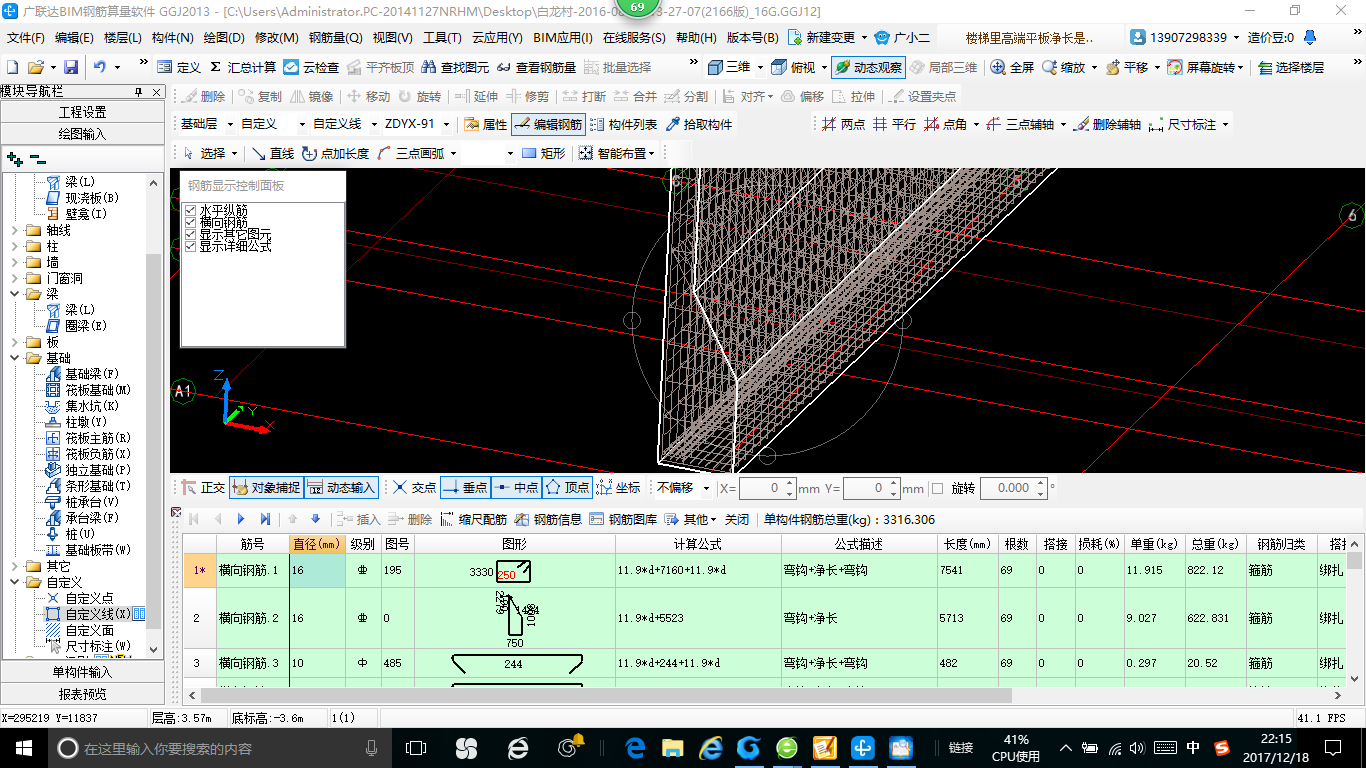Click the 平行 parallel axis tool
Image resolution: width=1366 pixels, height=768 pixels.
(x=893, y=124)
